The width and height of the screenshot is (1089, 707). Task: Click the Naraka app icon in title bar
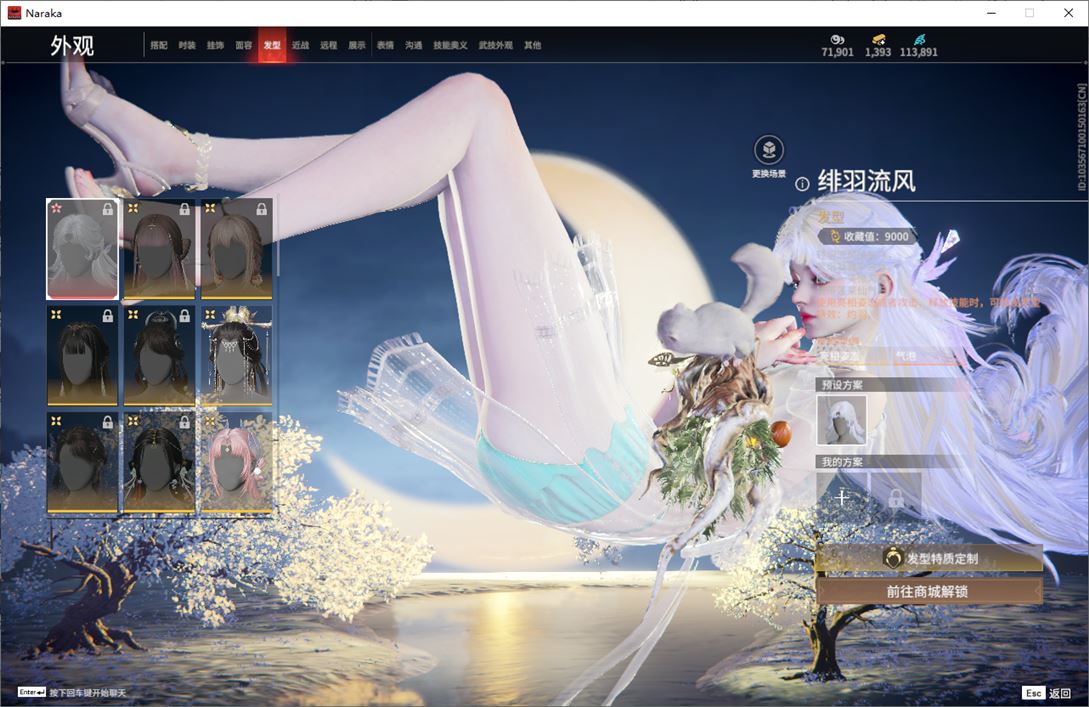(14, 13)
